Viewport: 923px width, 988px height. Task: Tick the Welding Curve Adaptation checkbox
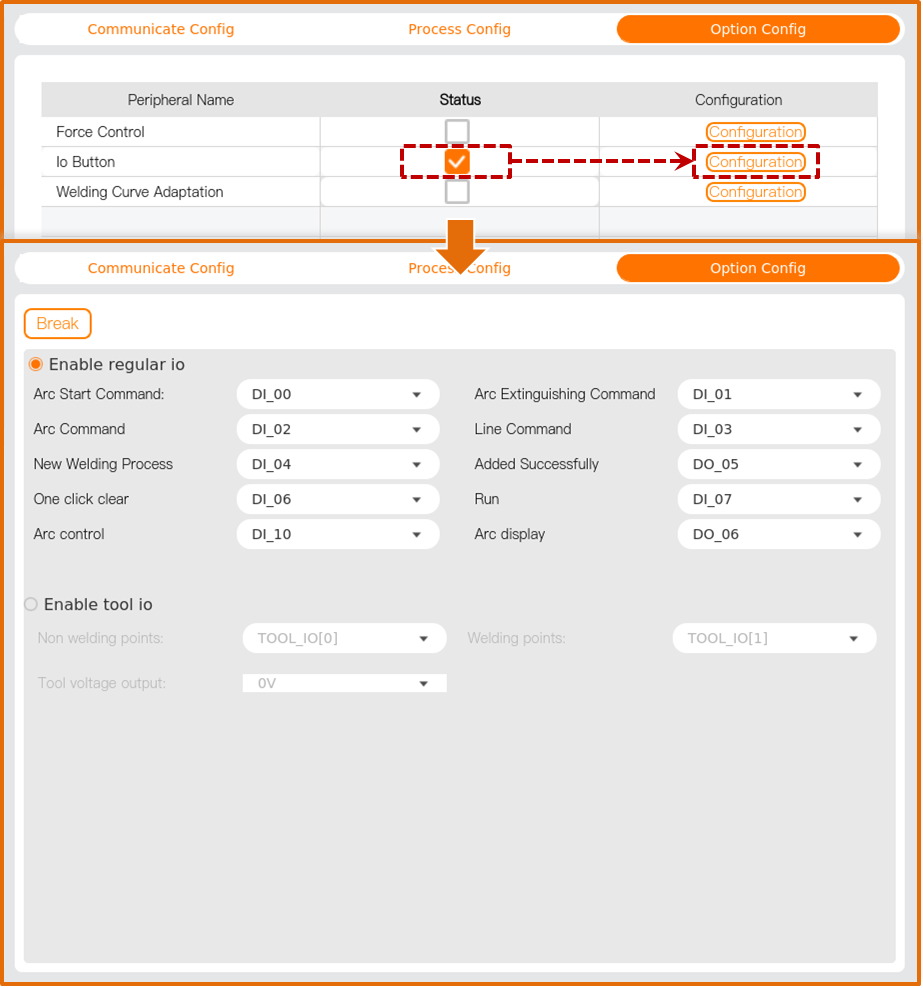coord(457,192)
